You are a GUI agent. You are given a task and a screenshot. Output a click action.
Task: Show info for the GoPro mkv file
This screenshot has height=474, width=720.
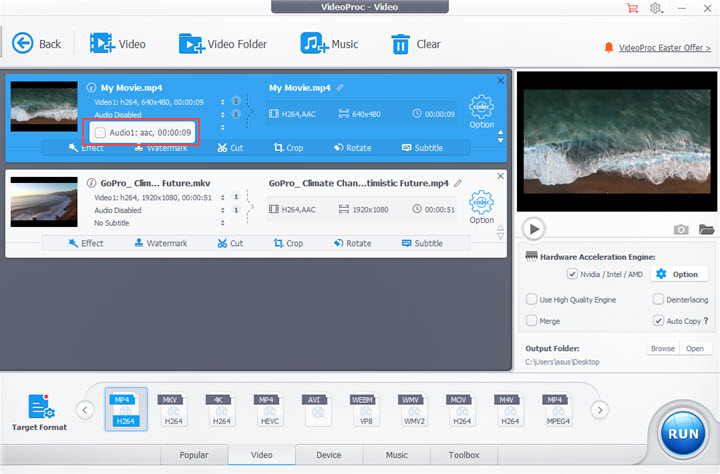tap(91, 183)
